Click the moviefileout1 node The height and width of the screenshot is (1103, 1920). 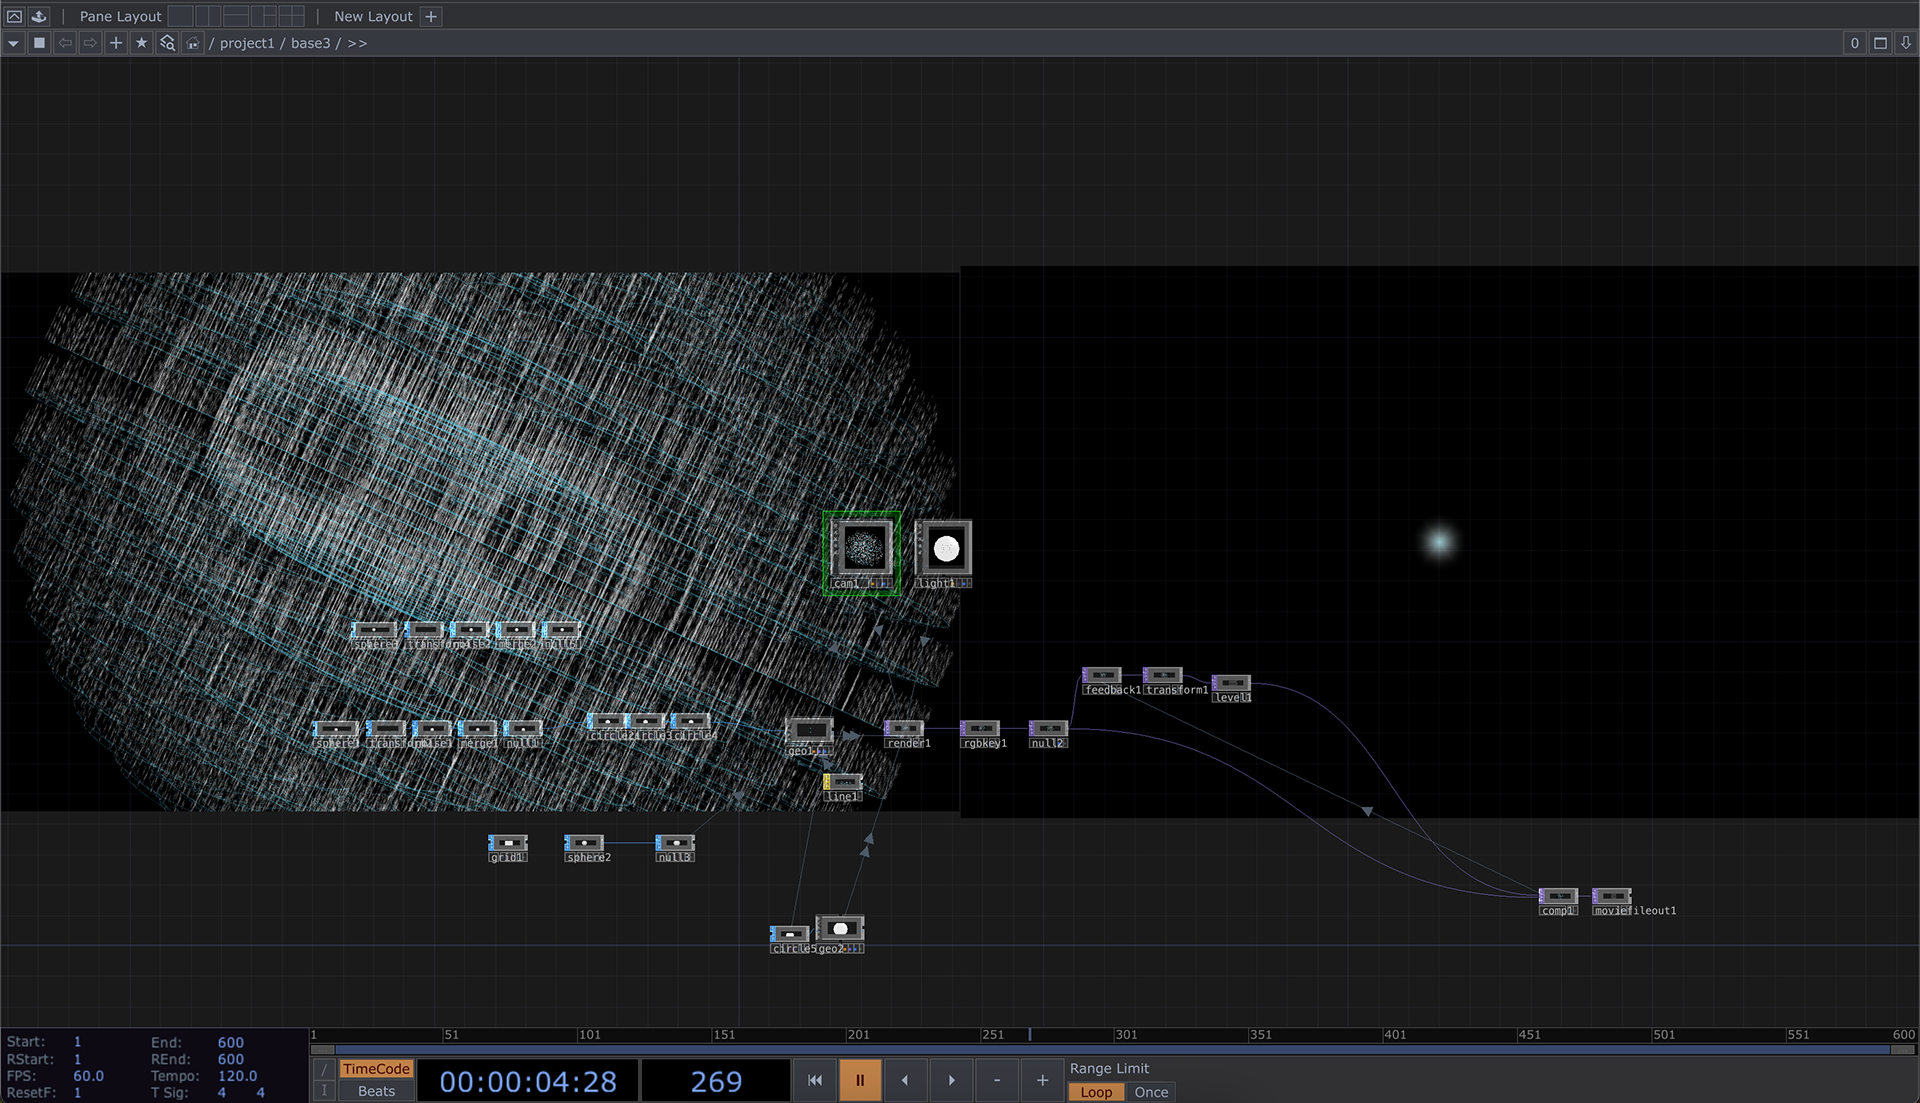(x=1612, y=896)
